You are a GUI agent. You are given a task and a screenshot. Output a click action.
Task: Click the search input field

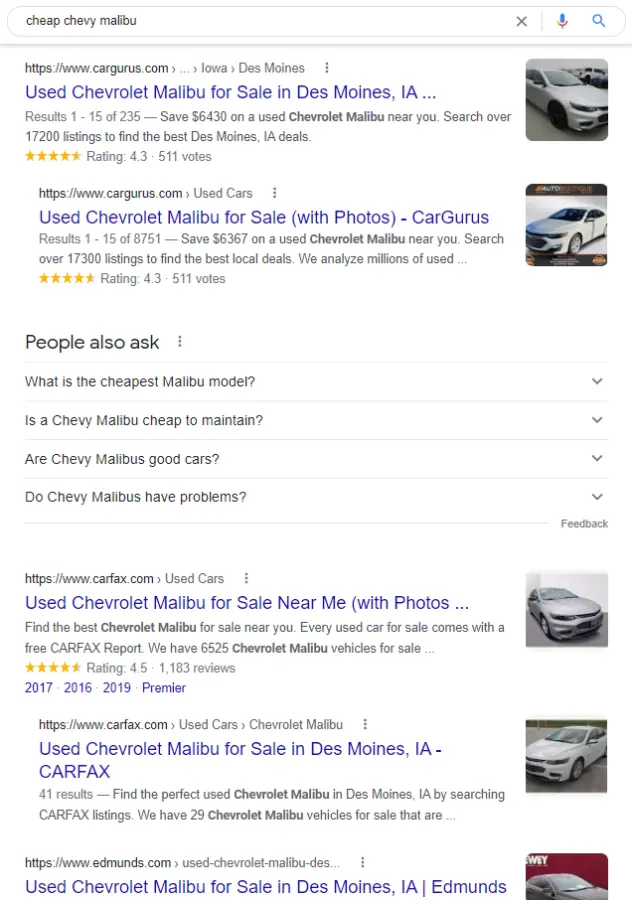pyautogui.click(x=260, y=21)
